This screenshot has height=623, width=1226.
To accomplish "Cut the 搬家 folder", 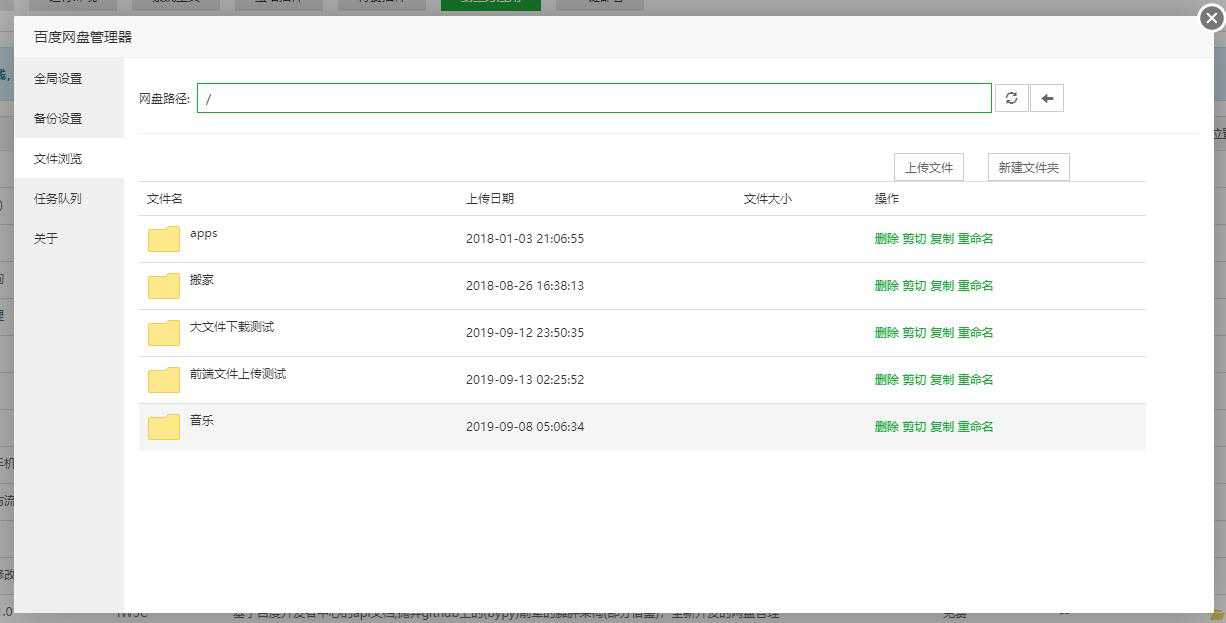I will pos(914,286).
